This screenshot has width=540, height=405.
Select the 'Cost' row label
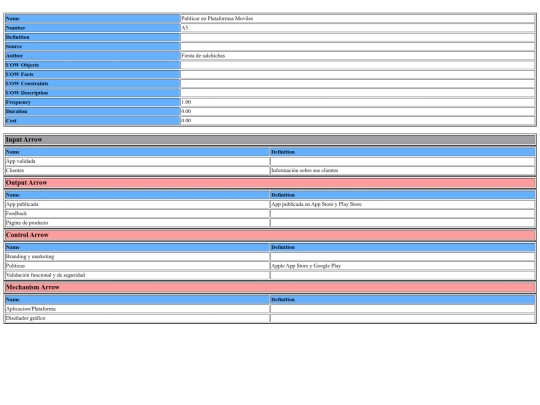tap(92, 121)
